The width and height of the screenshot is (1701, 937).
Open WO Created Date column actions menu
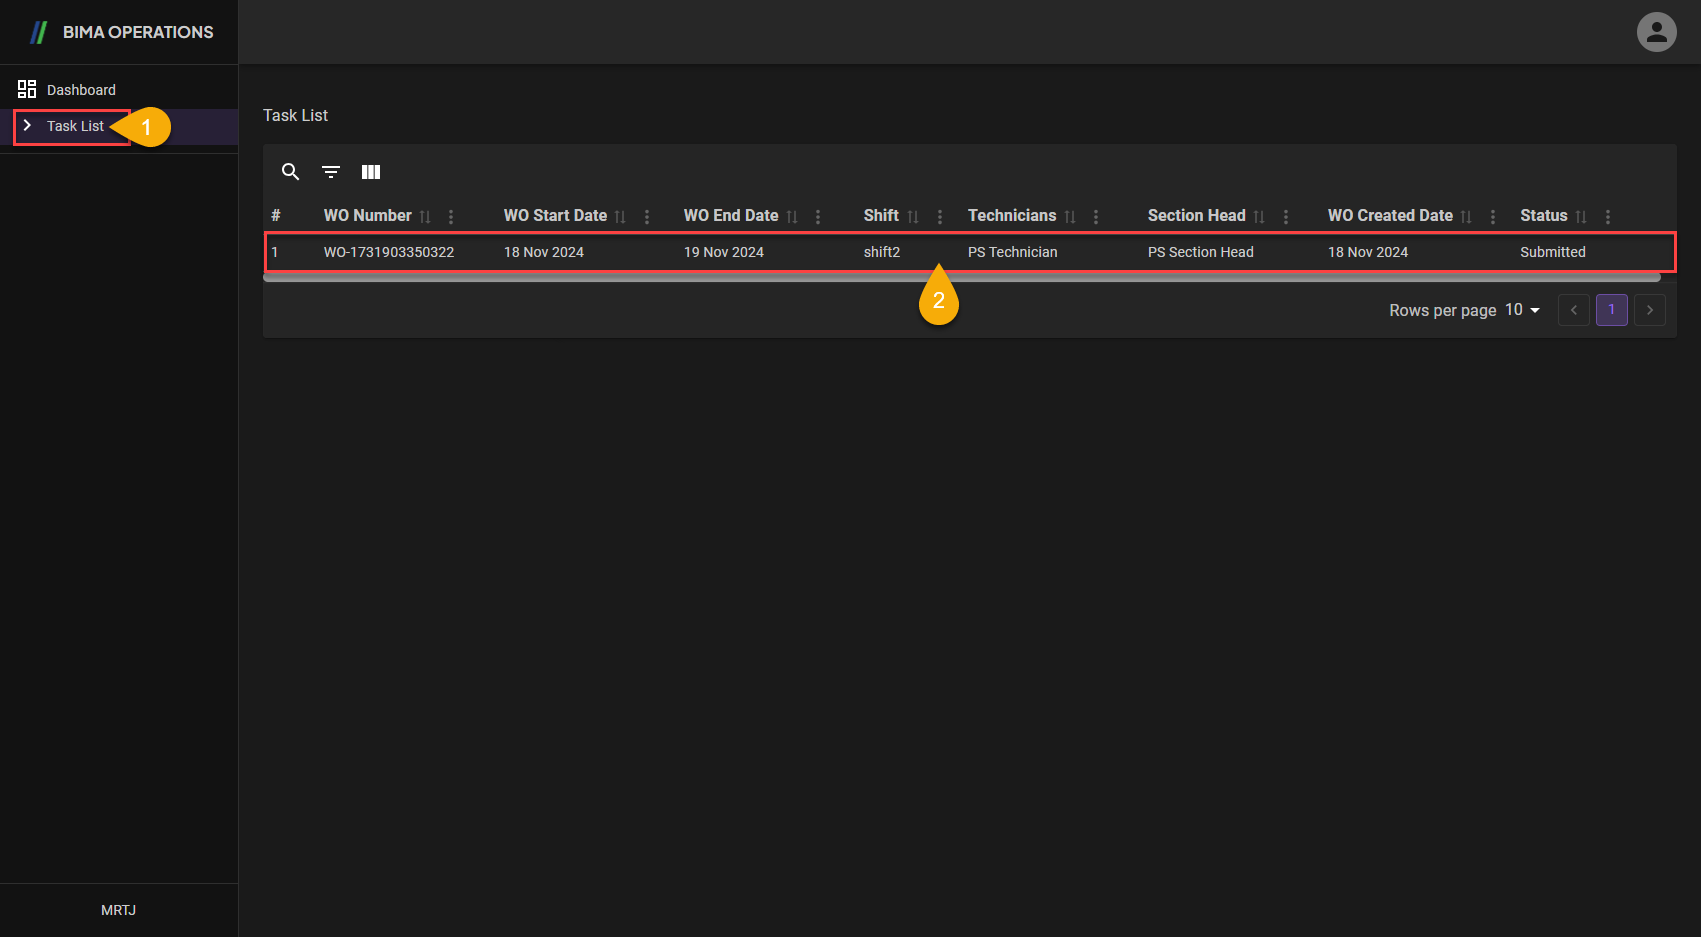[x=1493, y=217]
